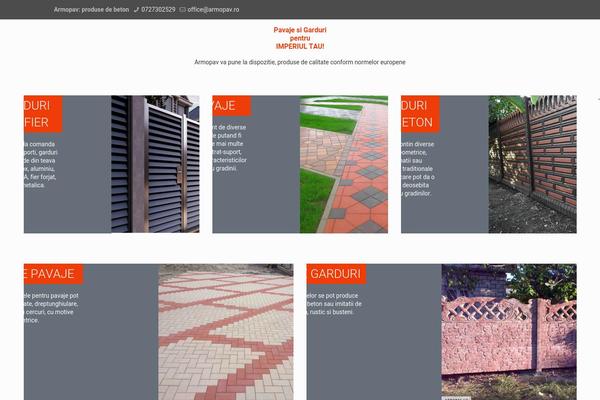Open the office@armopav.ro email link
600x400 pixels.
(x=213, y=10)
